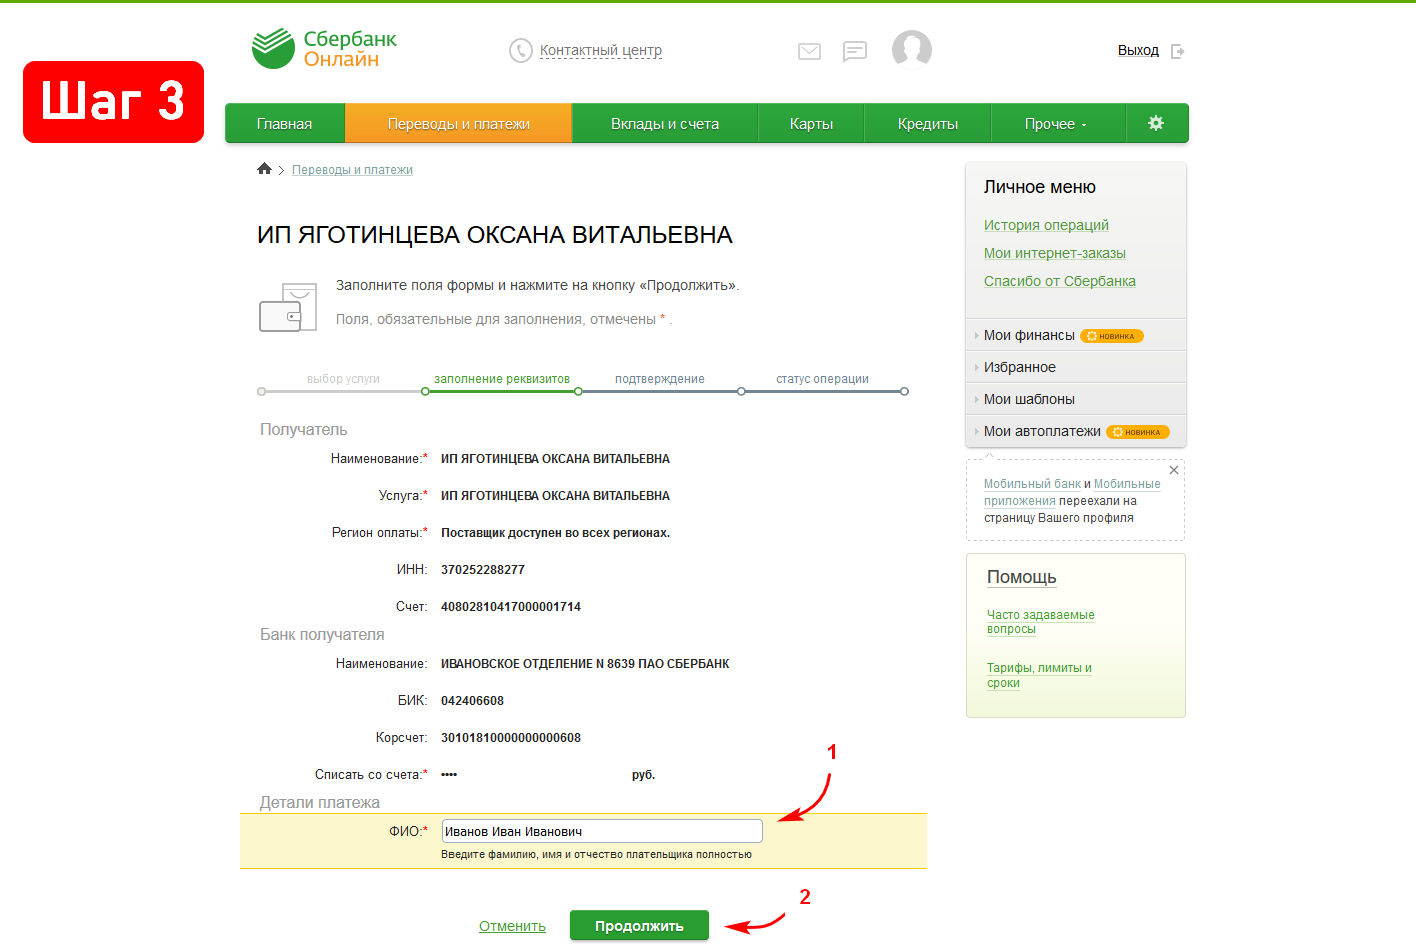Click the ФИО text input field
The height and width of the screenshot is (944, 1416).
[x=602, y=831]
